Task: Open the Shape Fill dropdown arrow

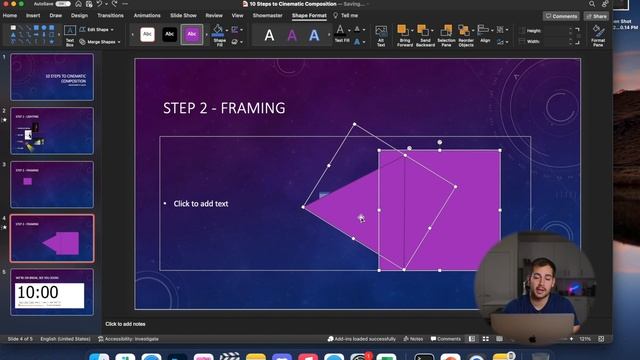Action: (227, 30)
